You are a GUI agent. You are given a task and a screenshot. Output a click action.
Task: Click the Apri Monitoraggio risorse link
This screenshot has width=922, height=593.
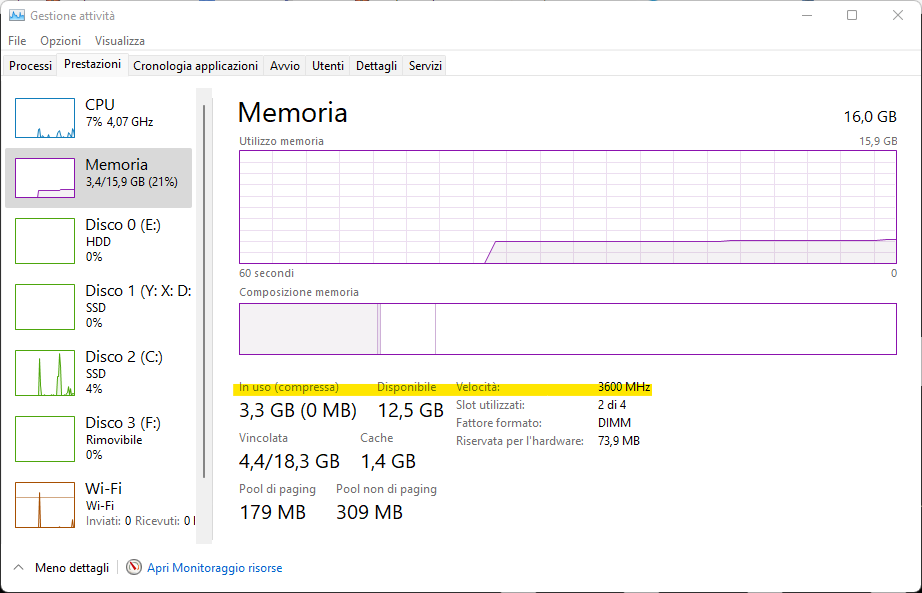pos(214,568)
